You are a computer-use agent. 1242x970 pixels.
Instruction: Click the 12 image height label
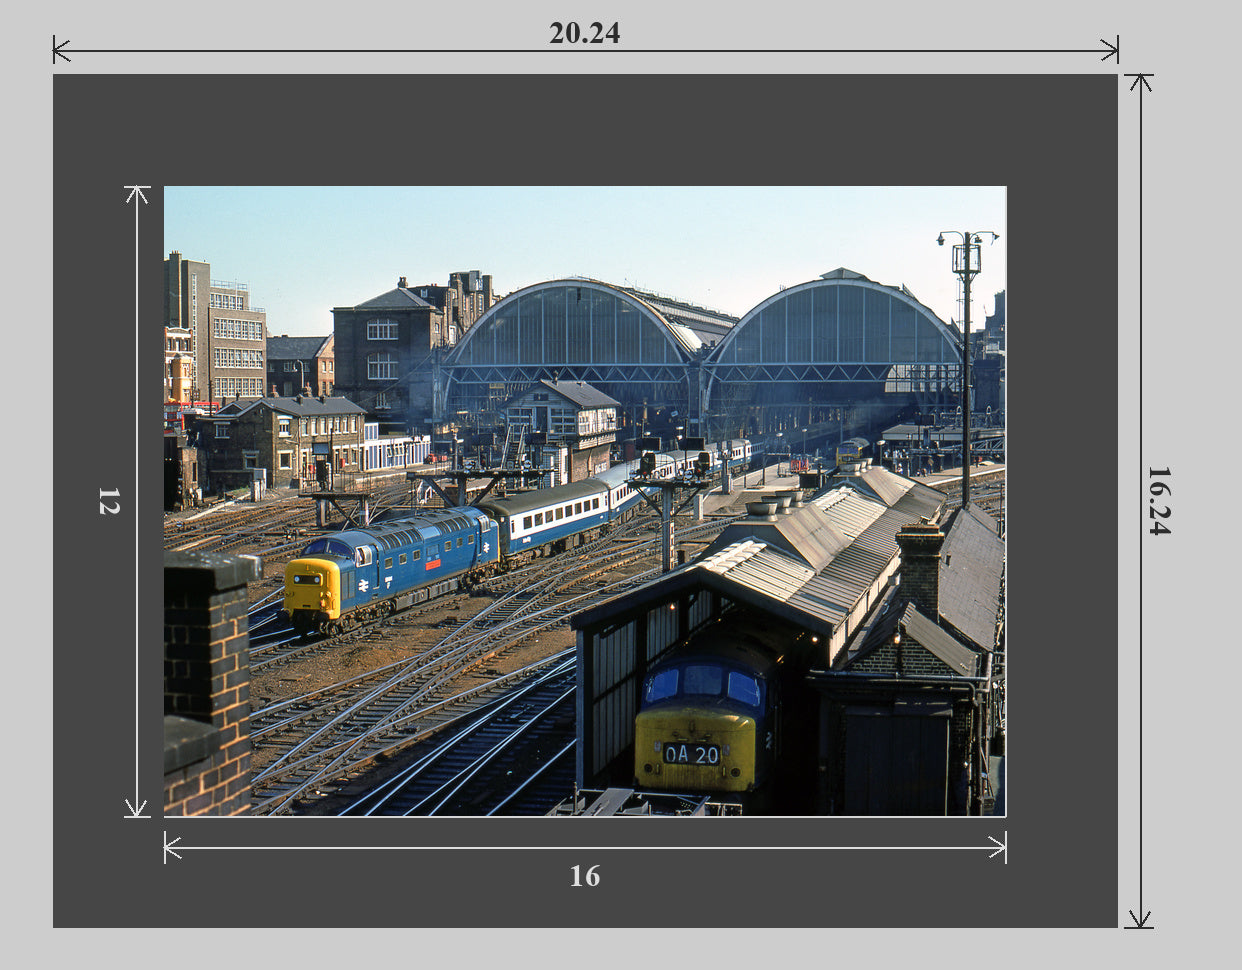109,501
